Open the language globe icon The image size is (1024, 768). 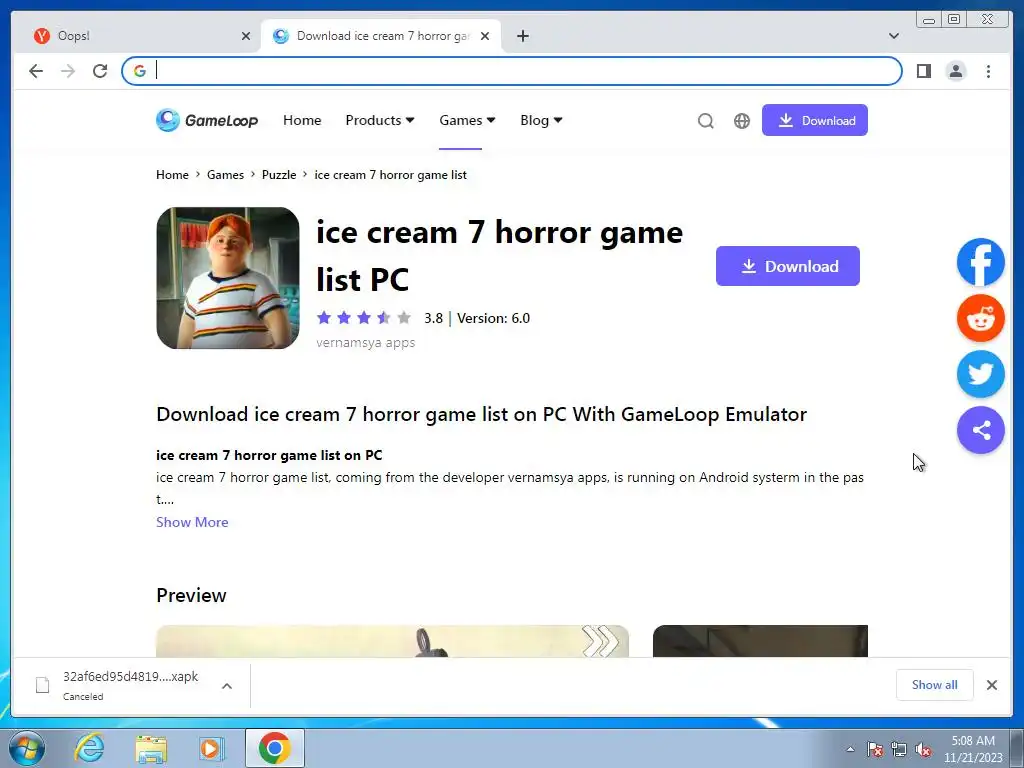pos(741,121)
